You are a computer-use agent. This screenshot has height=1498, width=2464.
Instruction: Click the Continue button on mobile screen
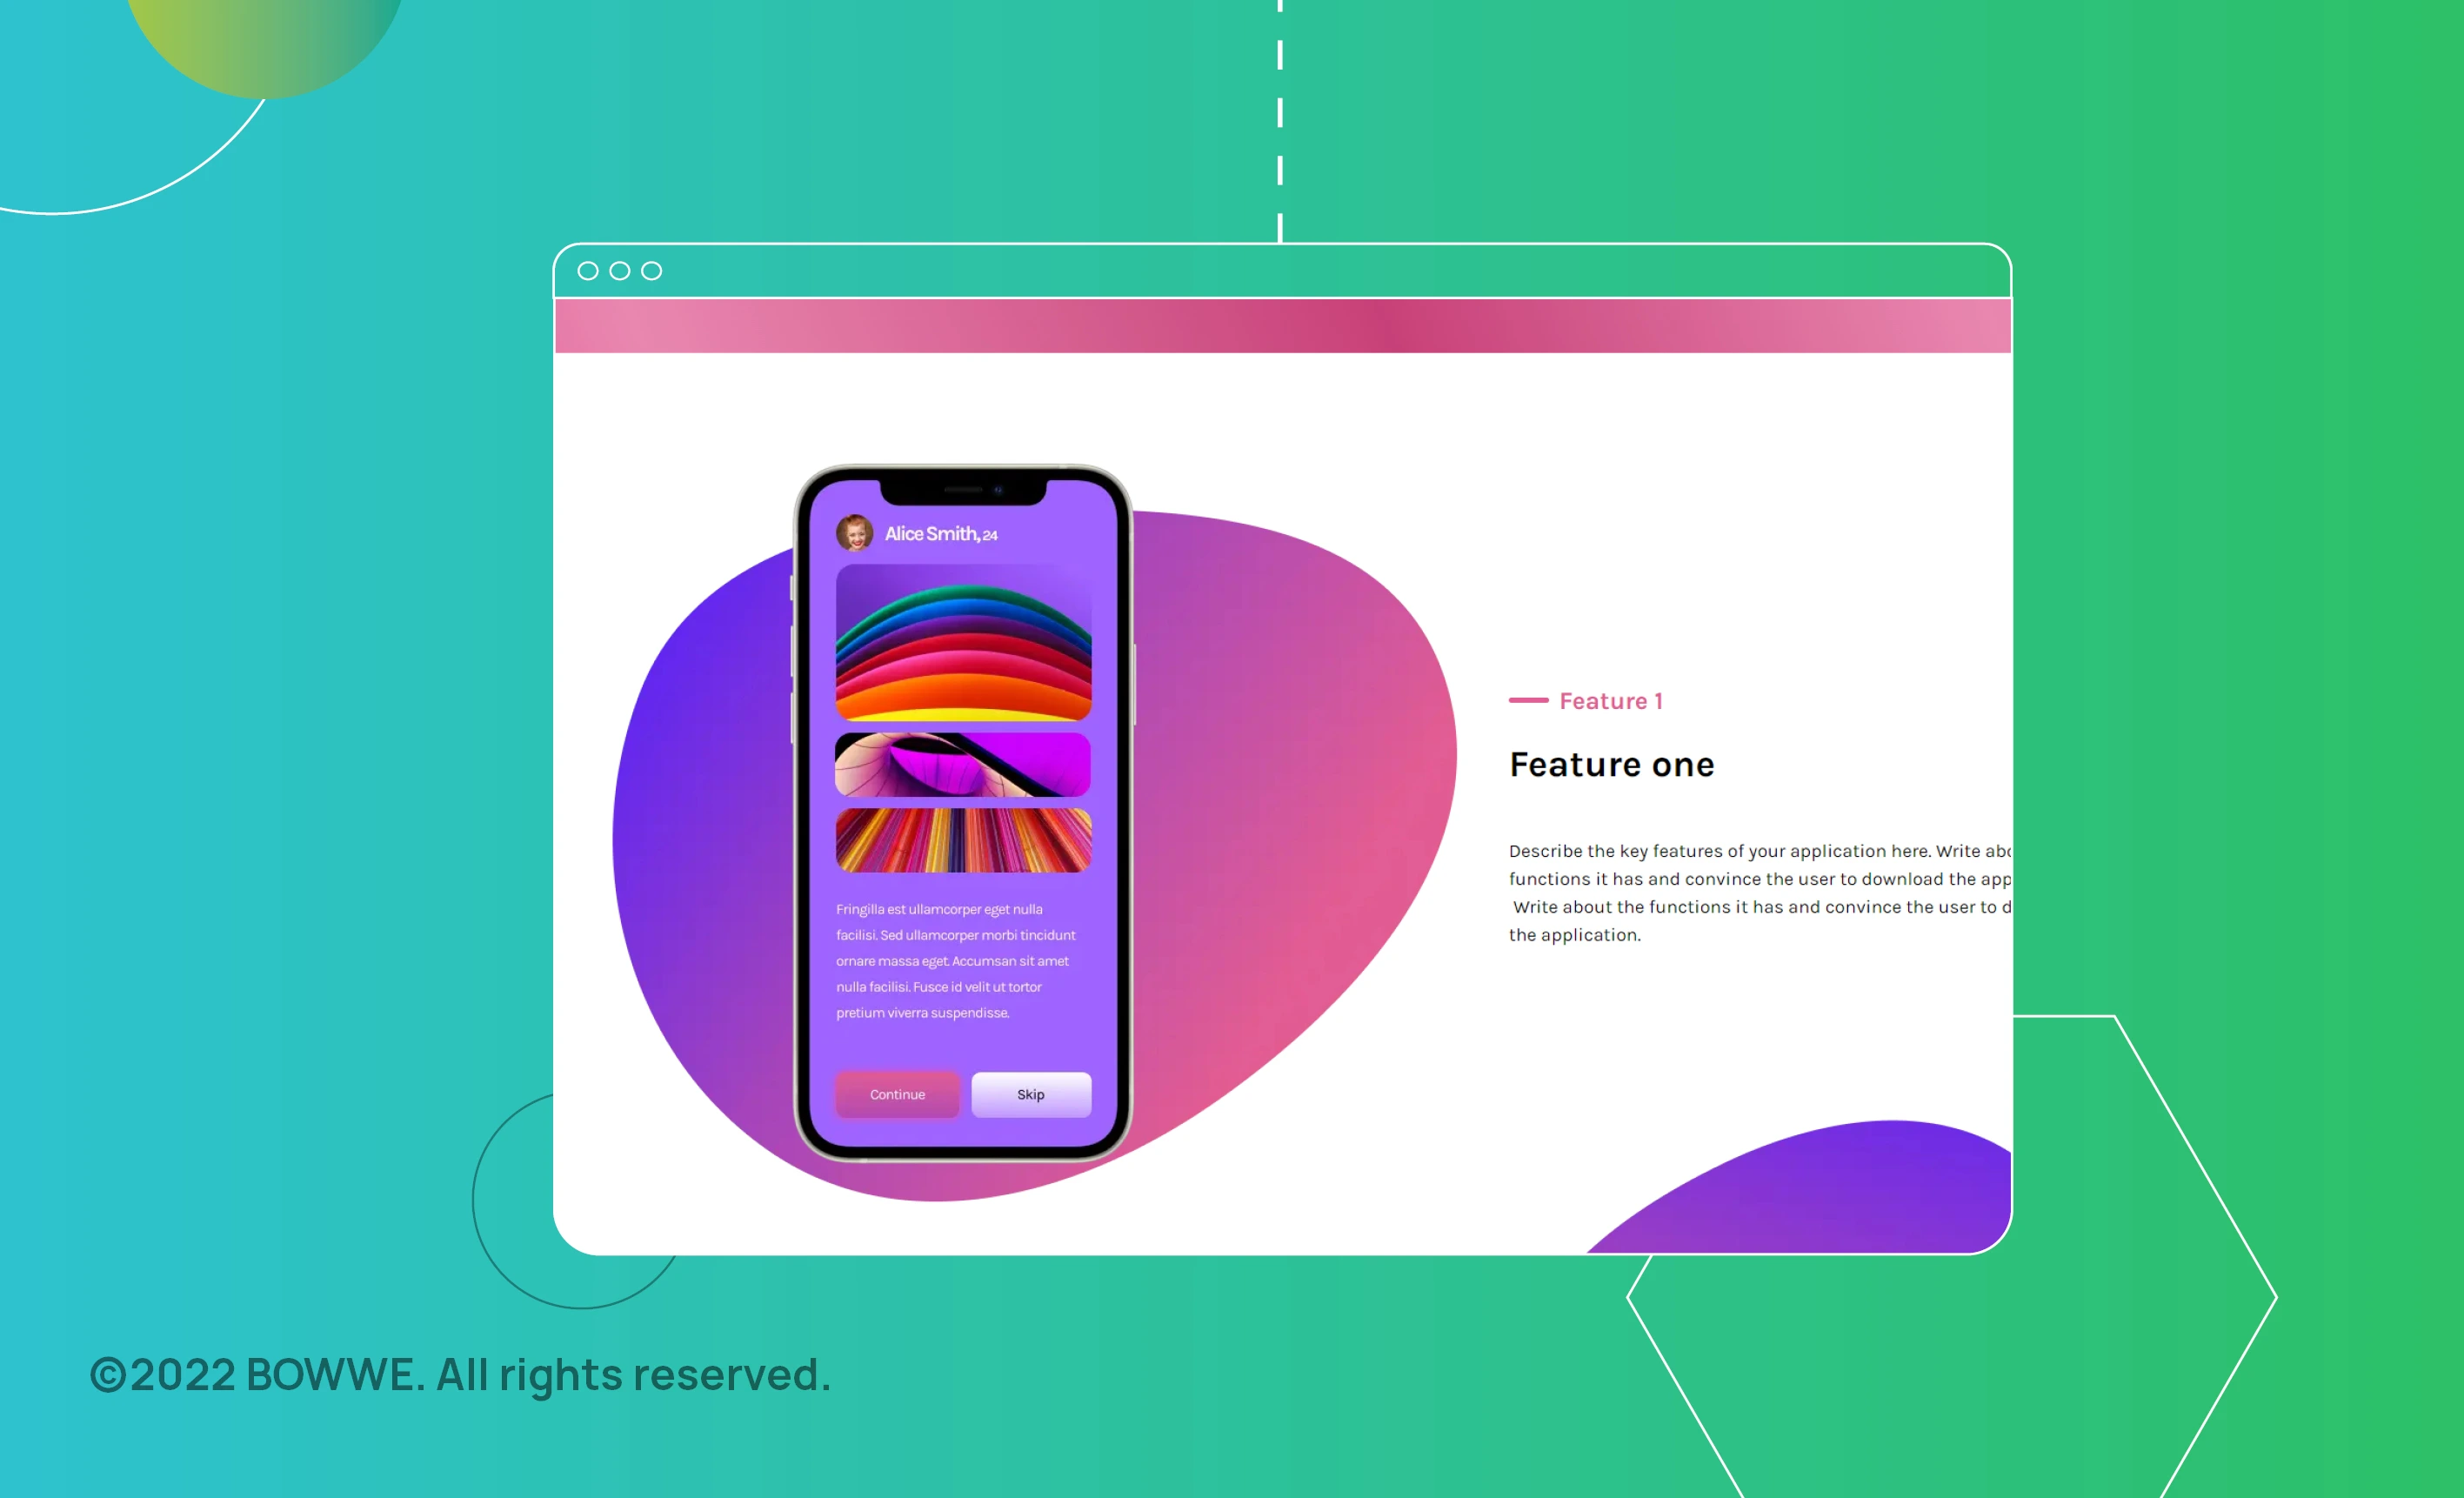click(898, 1093)
